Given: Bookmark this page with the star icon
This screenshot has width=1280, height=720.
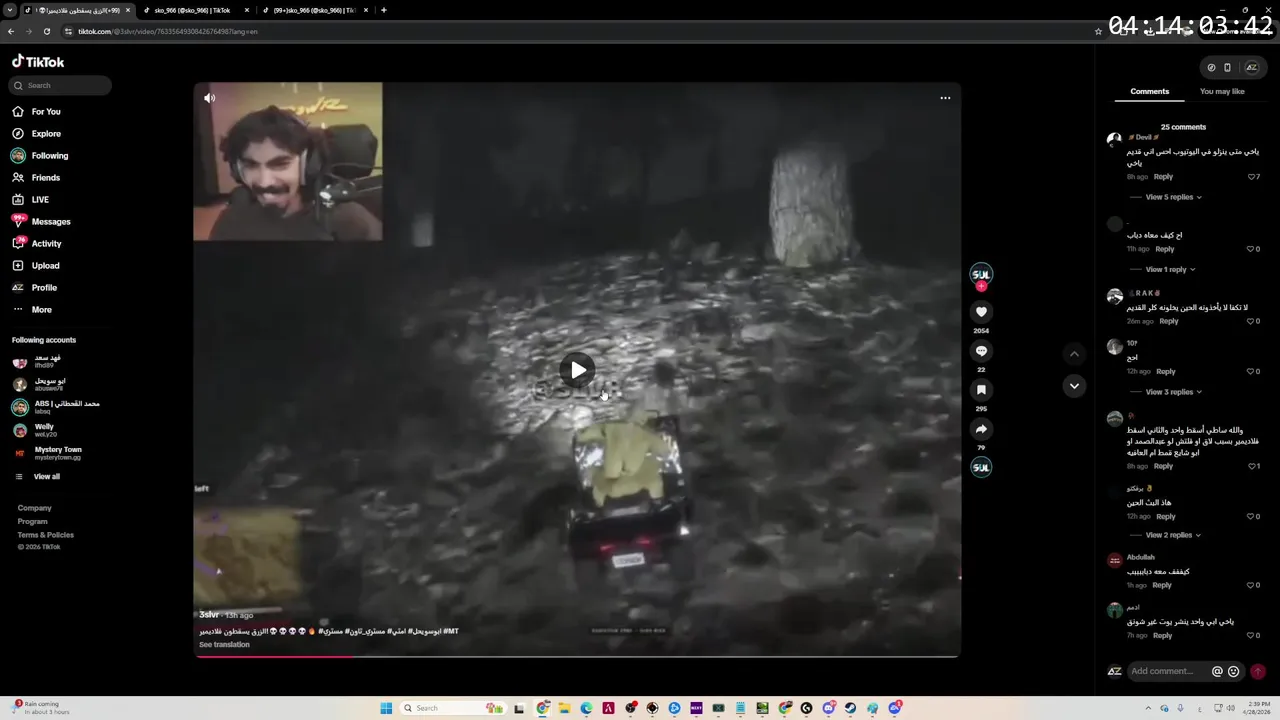Looking at the screenshot, I should 1098,31.
